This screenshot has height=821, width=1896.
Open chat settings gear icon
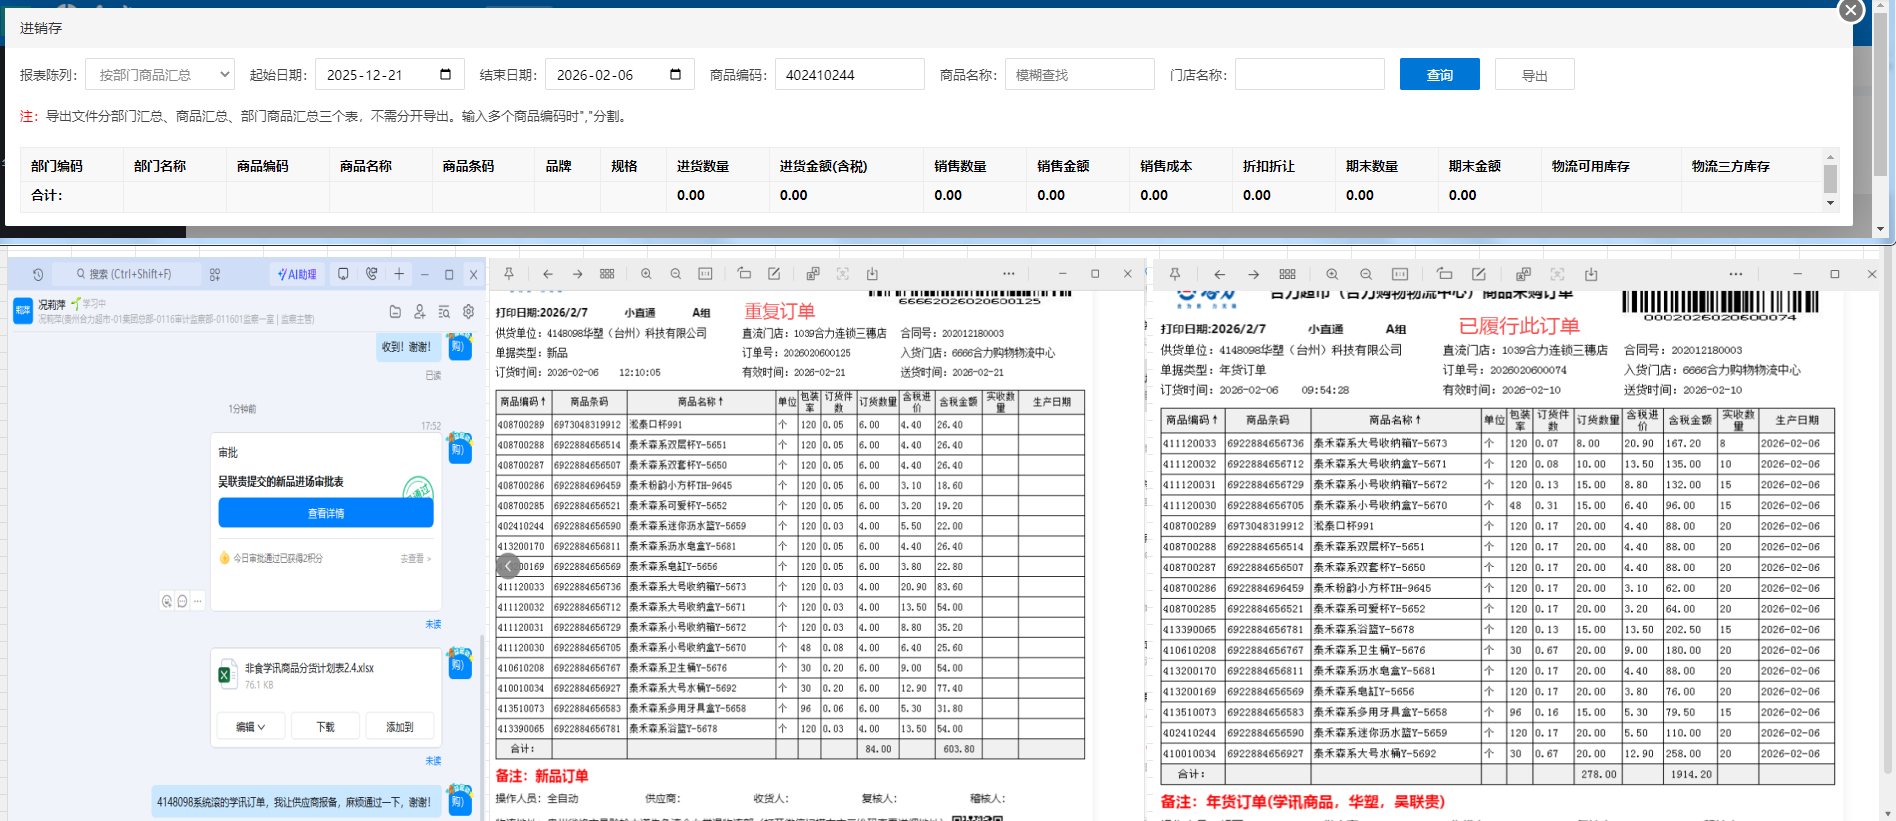coord(468,312)
